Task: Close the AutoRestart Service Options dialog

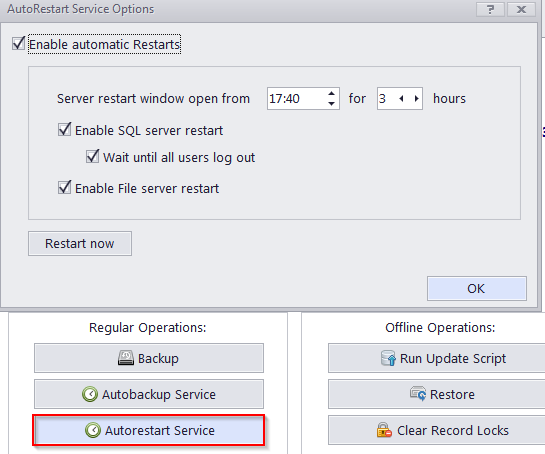Action: coord(521,9)
